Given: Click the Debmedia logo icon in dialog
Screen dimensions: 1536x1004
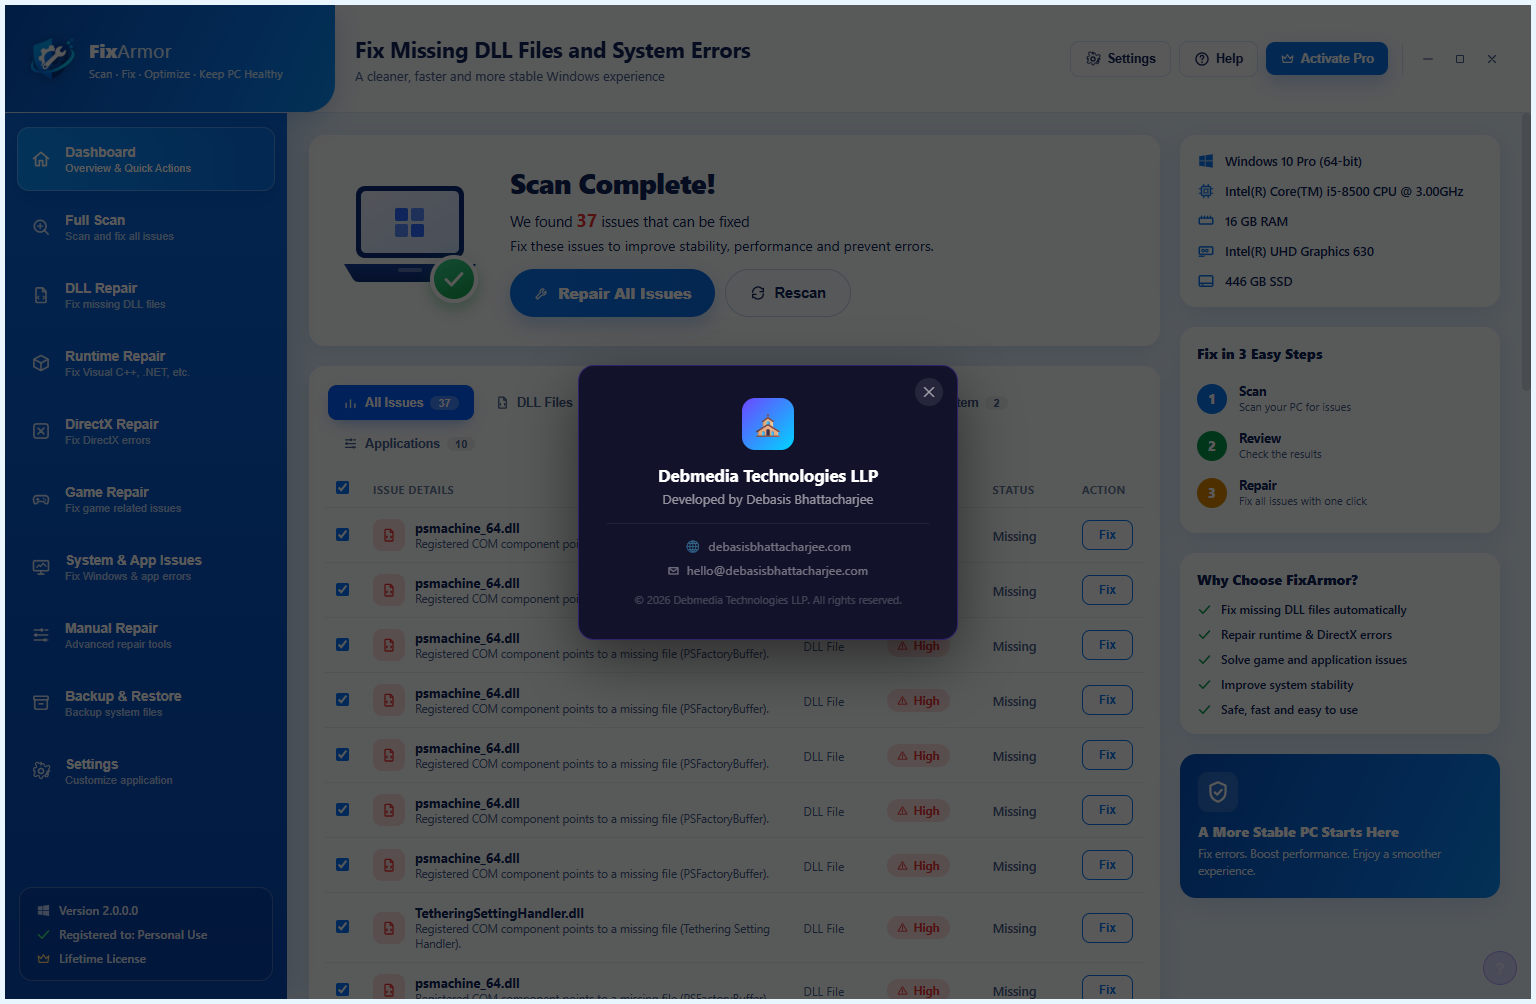Looking at the screenshot, I should 768,424.
